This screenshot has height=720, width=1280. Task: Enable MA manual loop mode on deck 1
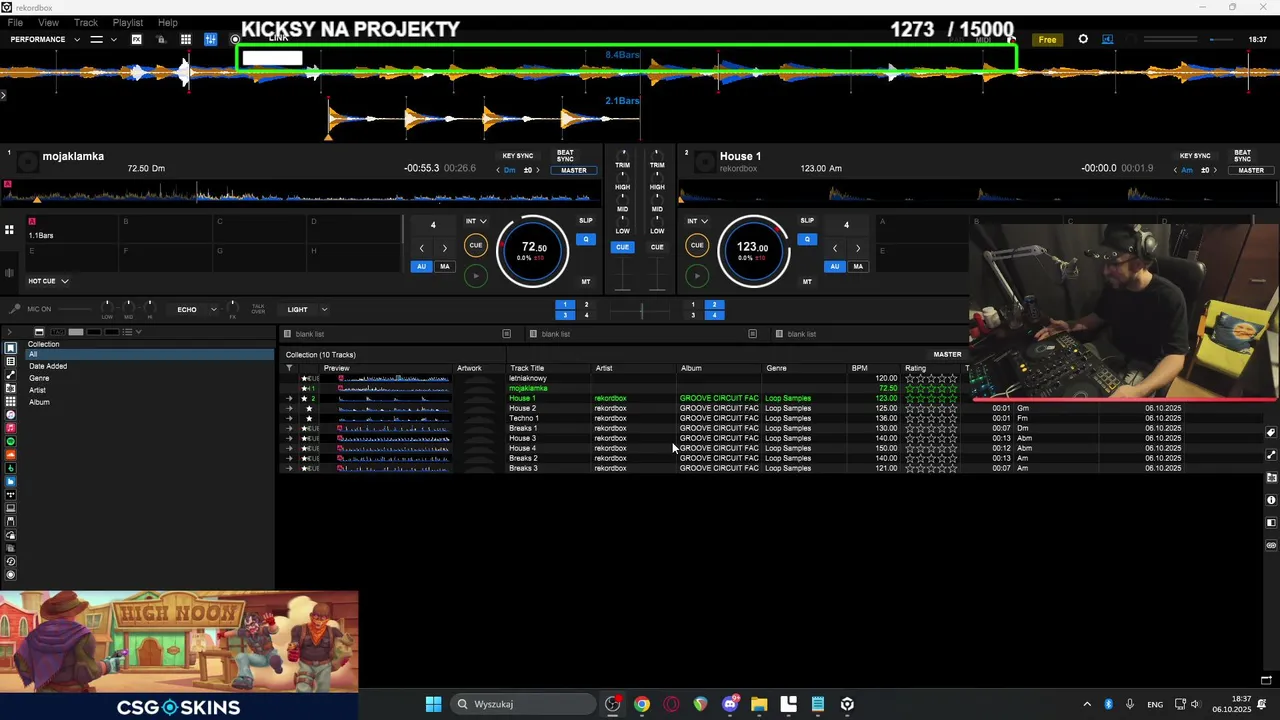coord(444,266)
